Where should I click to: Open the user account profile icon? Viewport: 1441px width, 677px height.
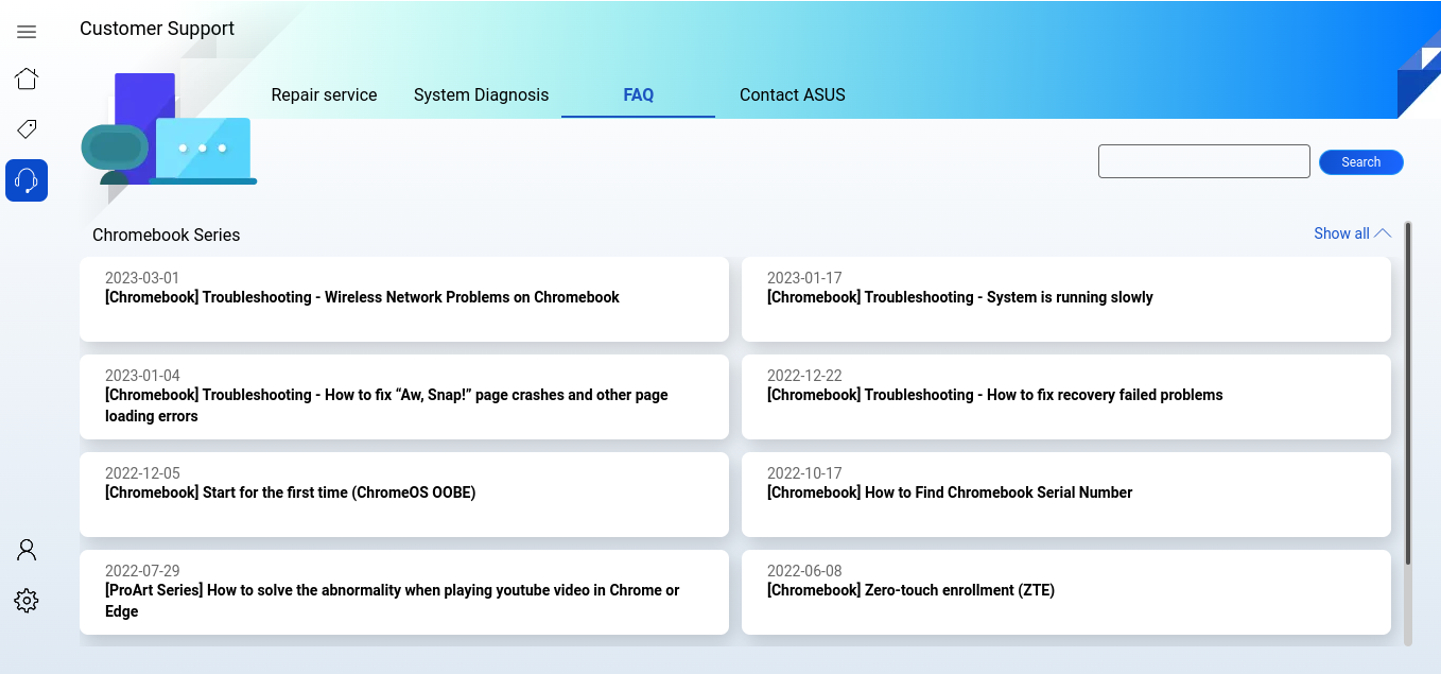(x=27, y=549)
